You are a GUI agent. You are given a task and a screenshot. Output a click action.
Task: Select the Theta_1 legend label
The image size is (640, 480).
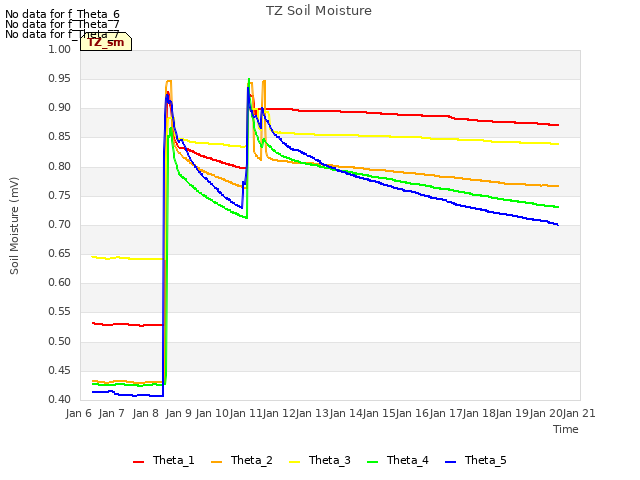coord(173,460)
